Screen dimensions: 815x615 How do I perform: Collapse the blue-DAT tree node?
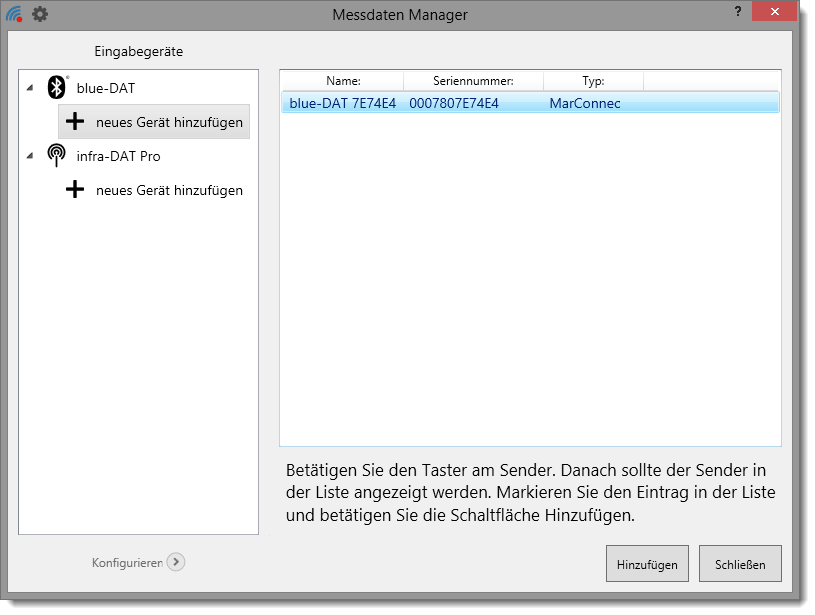point(30,88)
